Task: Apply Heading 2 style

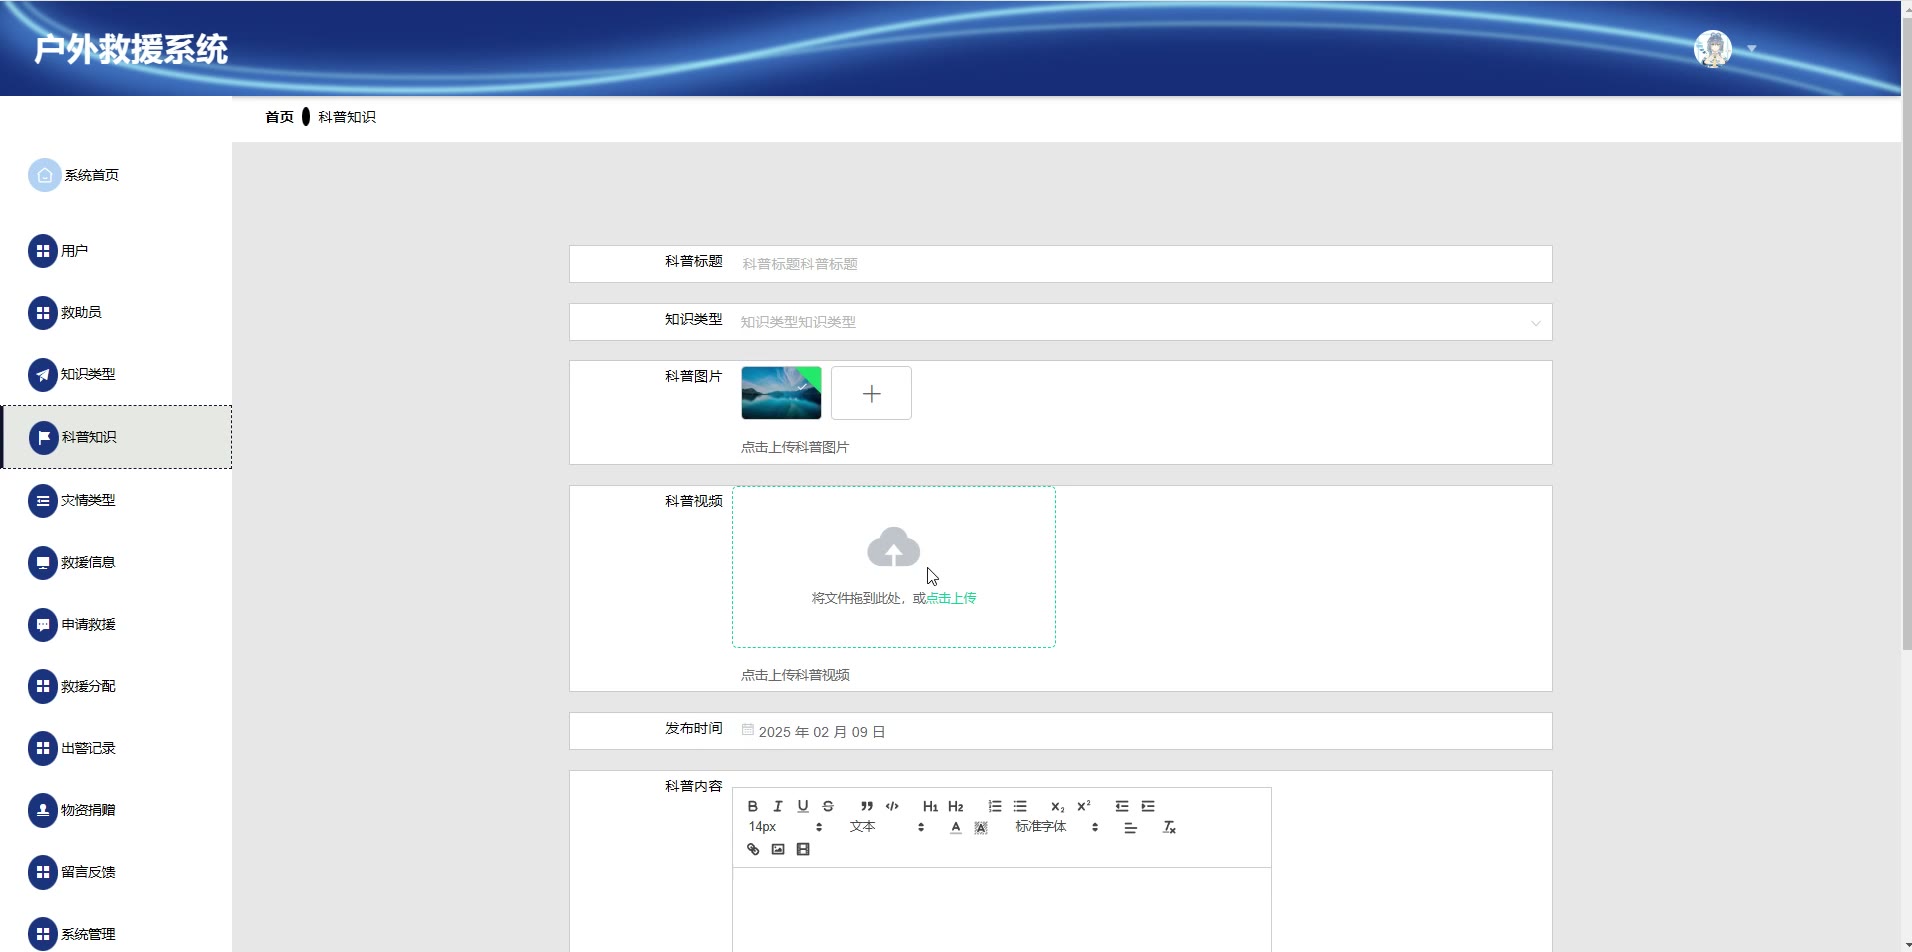Action: [956, 806]
